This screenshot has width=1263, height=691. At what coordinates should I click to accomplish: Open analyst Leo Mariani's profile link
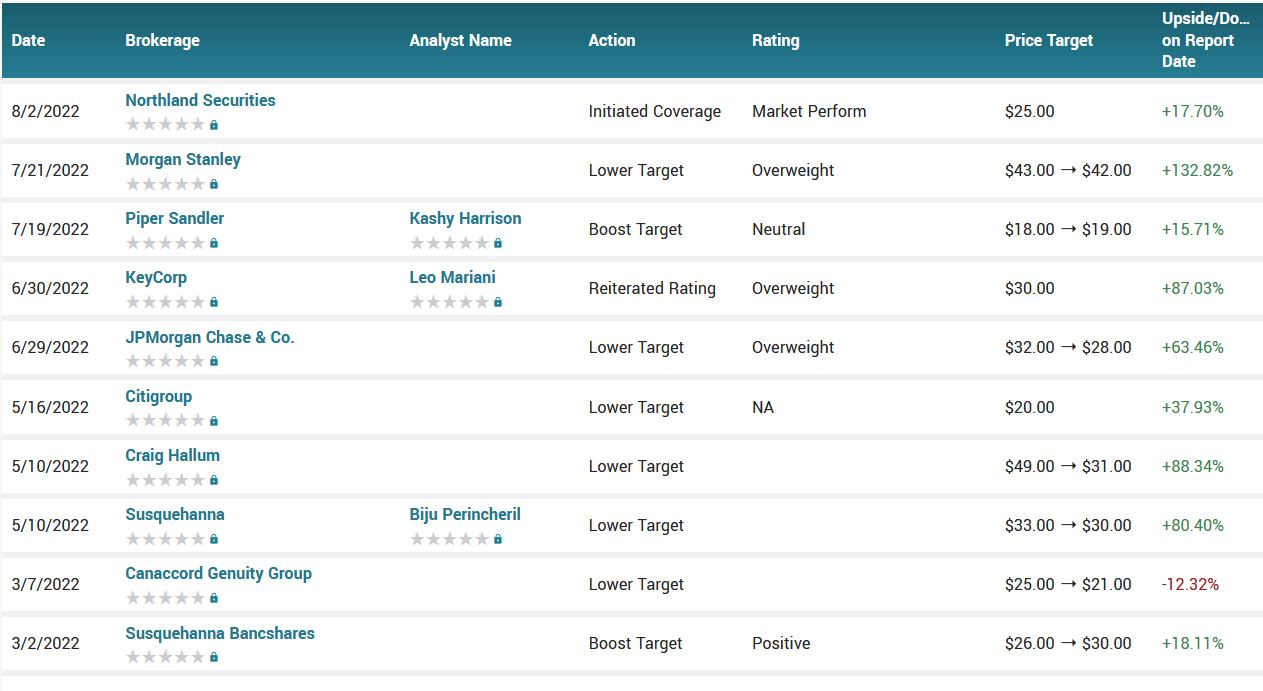(x=452, y=277)
